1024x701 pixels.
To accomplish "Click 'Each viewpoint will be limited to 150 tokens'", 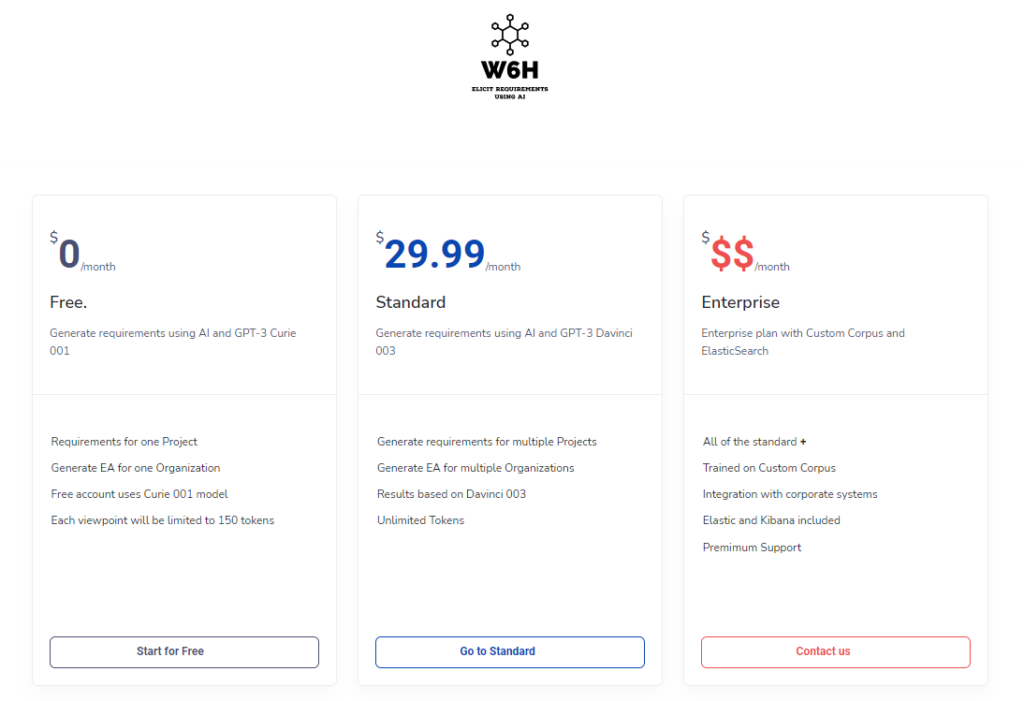I will (x=163, y=520).
